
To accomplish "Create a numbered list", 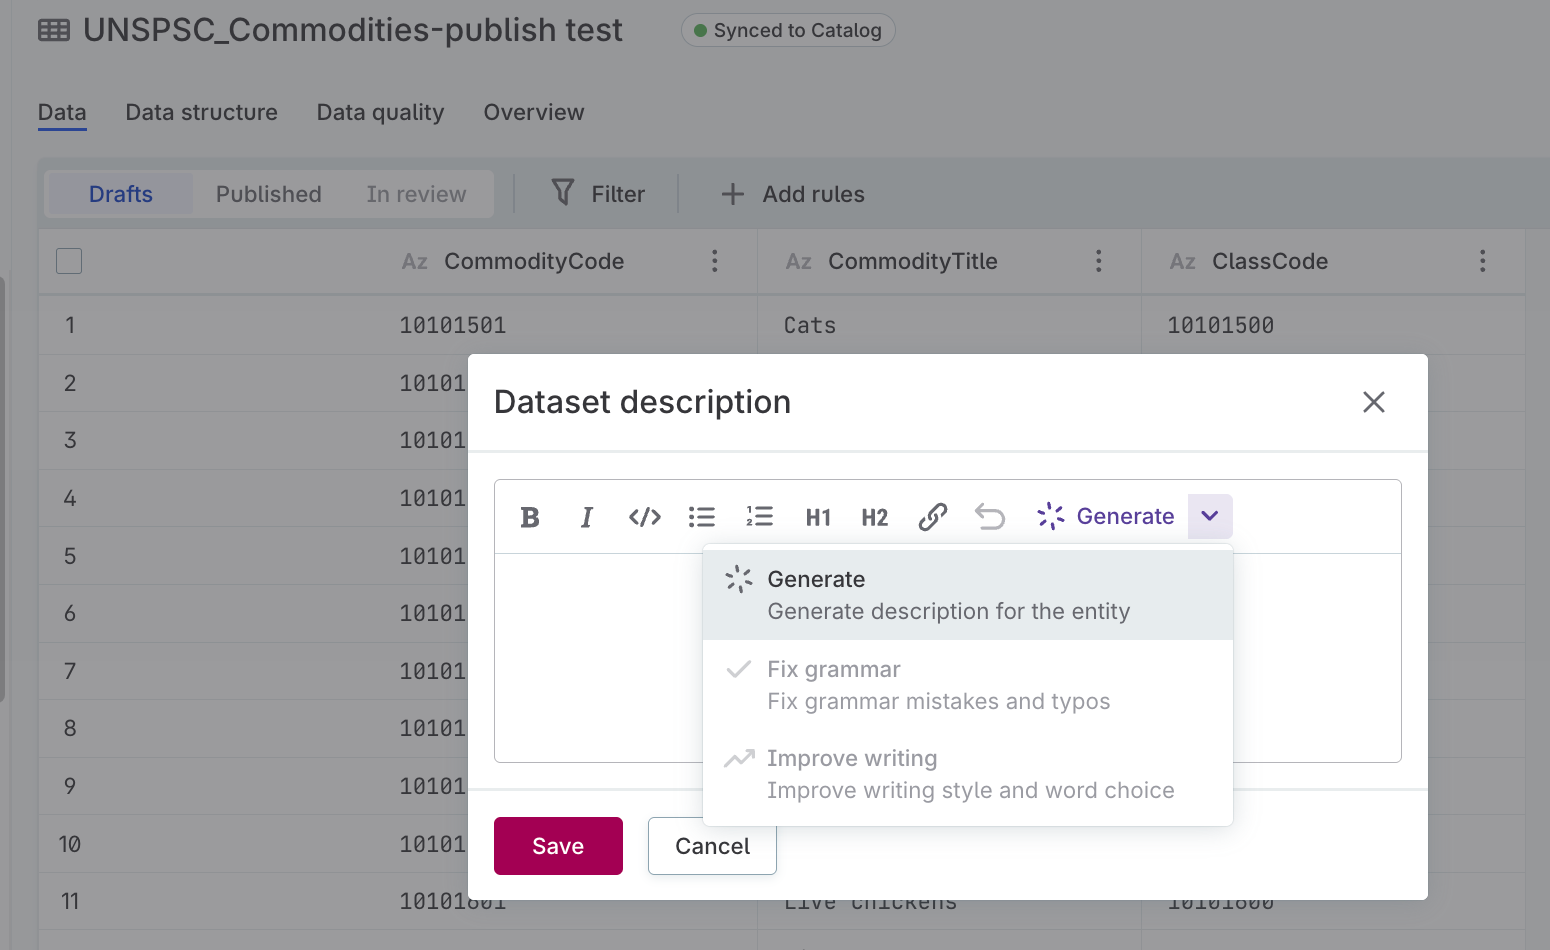I will 759,517.
